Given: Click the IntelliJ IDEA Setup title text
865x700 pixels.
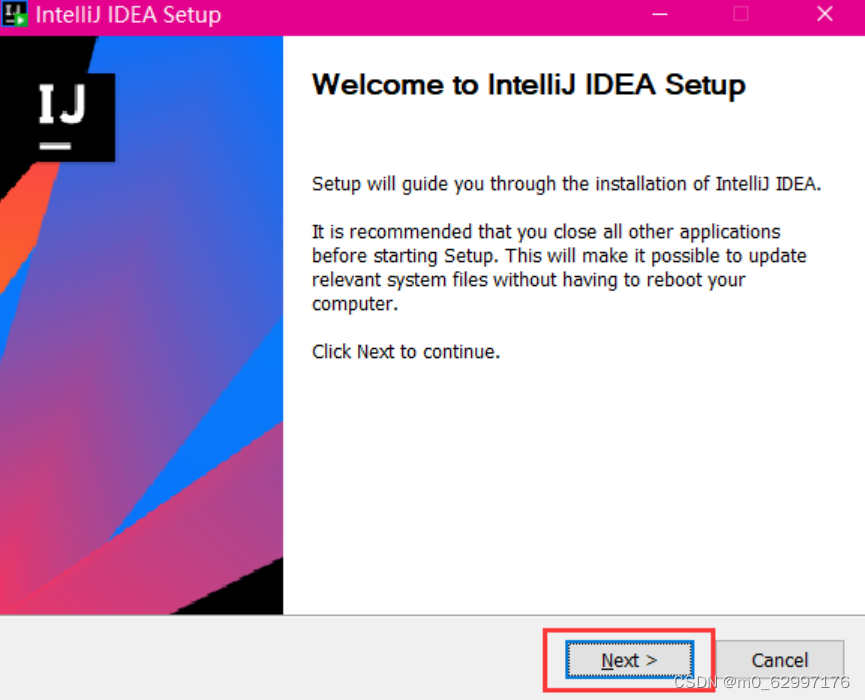Looking at the screenshot, I should (130, 14).
